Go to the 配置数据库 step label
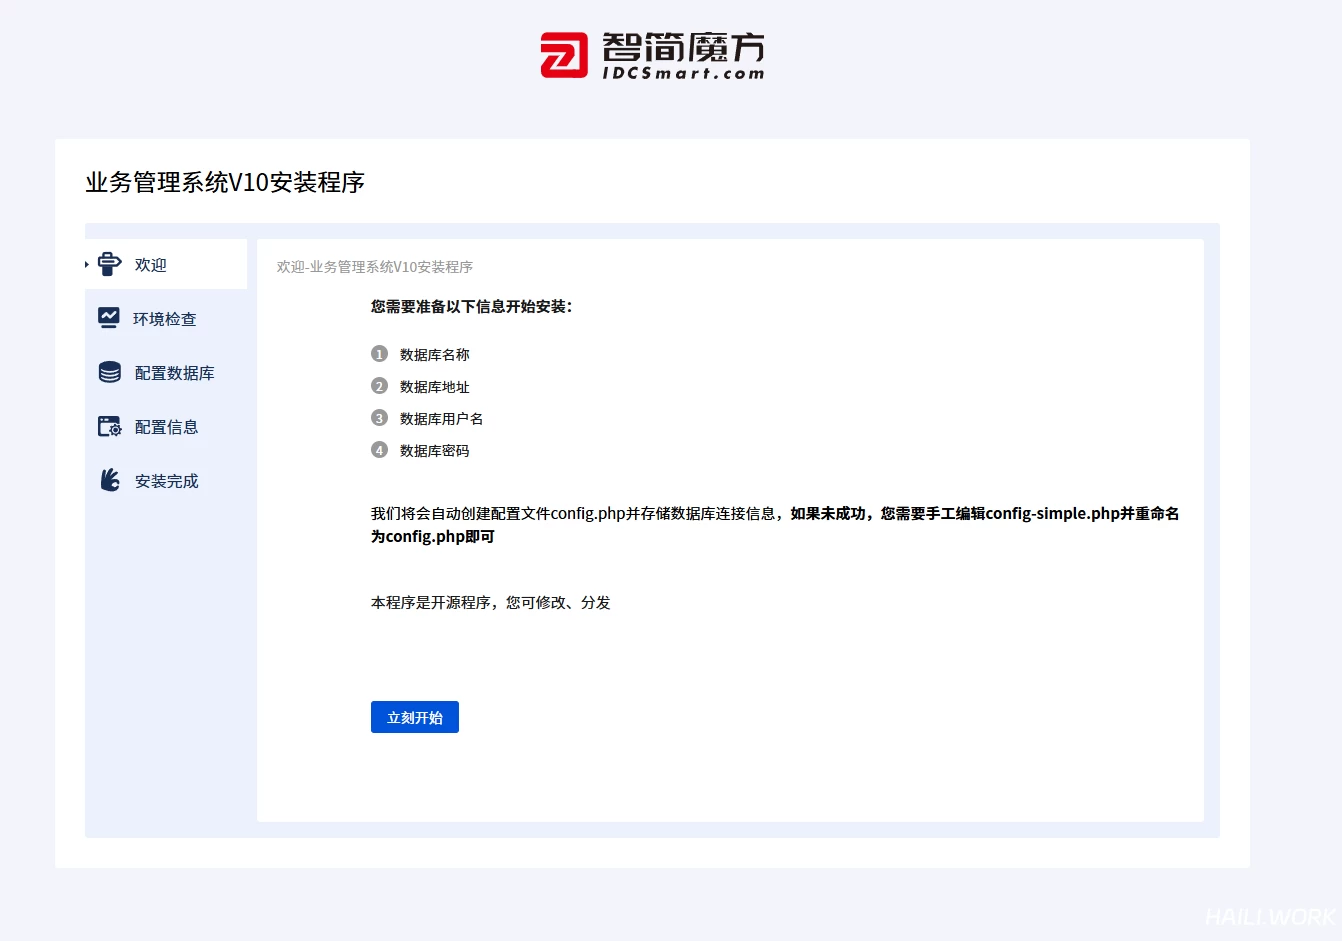1342x941 pixels. (x=175, y=373)
